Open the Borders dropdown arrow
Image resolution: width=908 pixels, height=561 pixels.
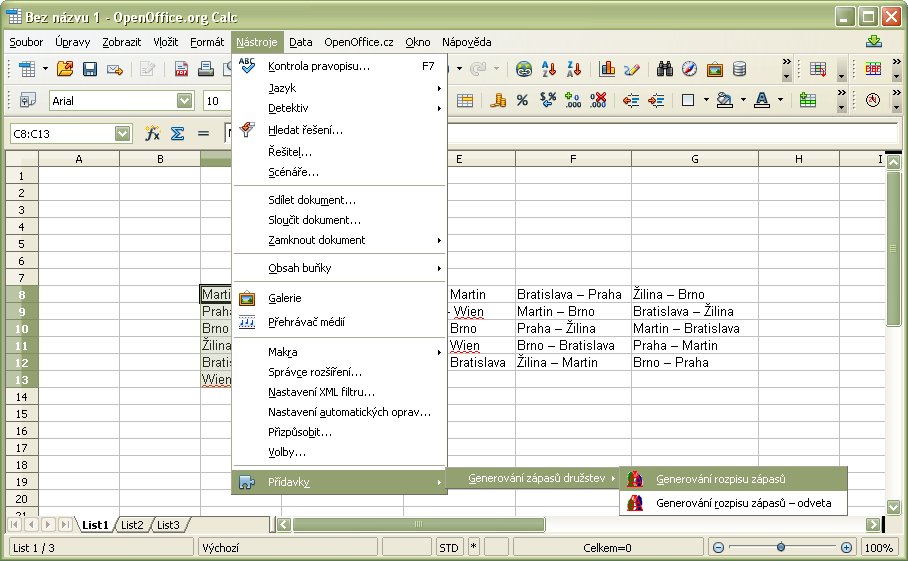[x=706, y=101]
